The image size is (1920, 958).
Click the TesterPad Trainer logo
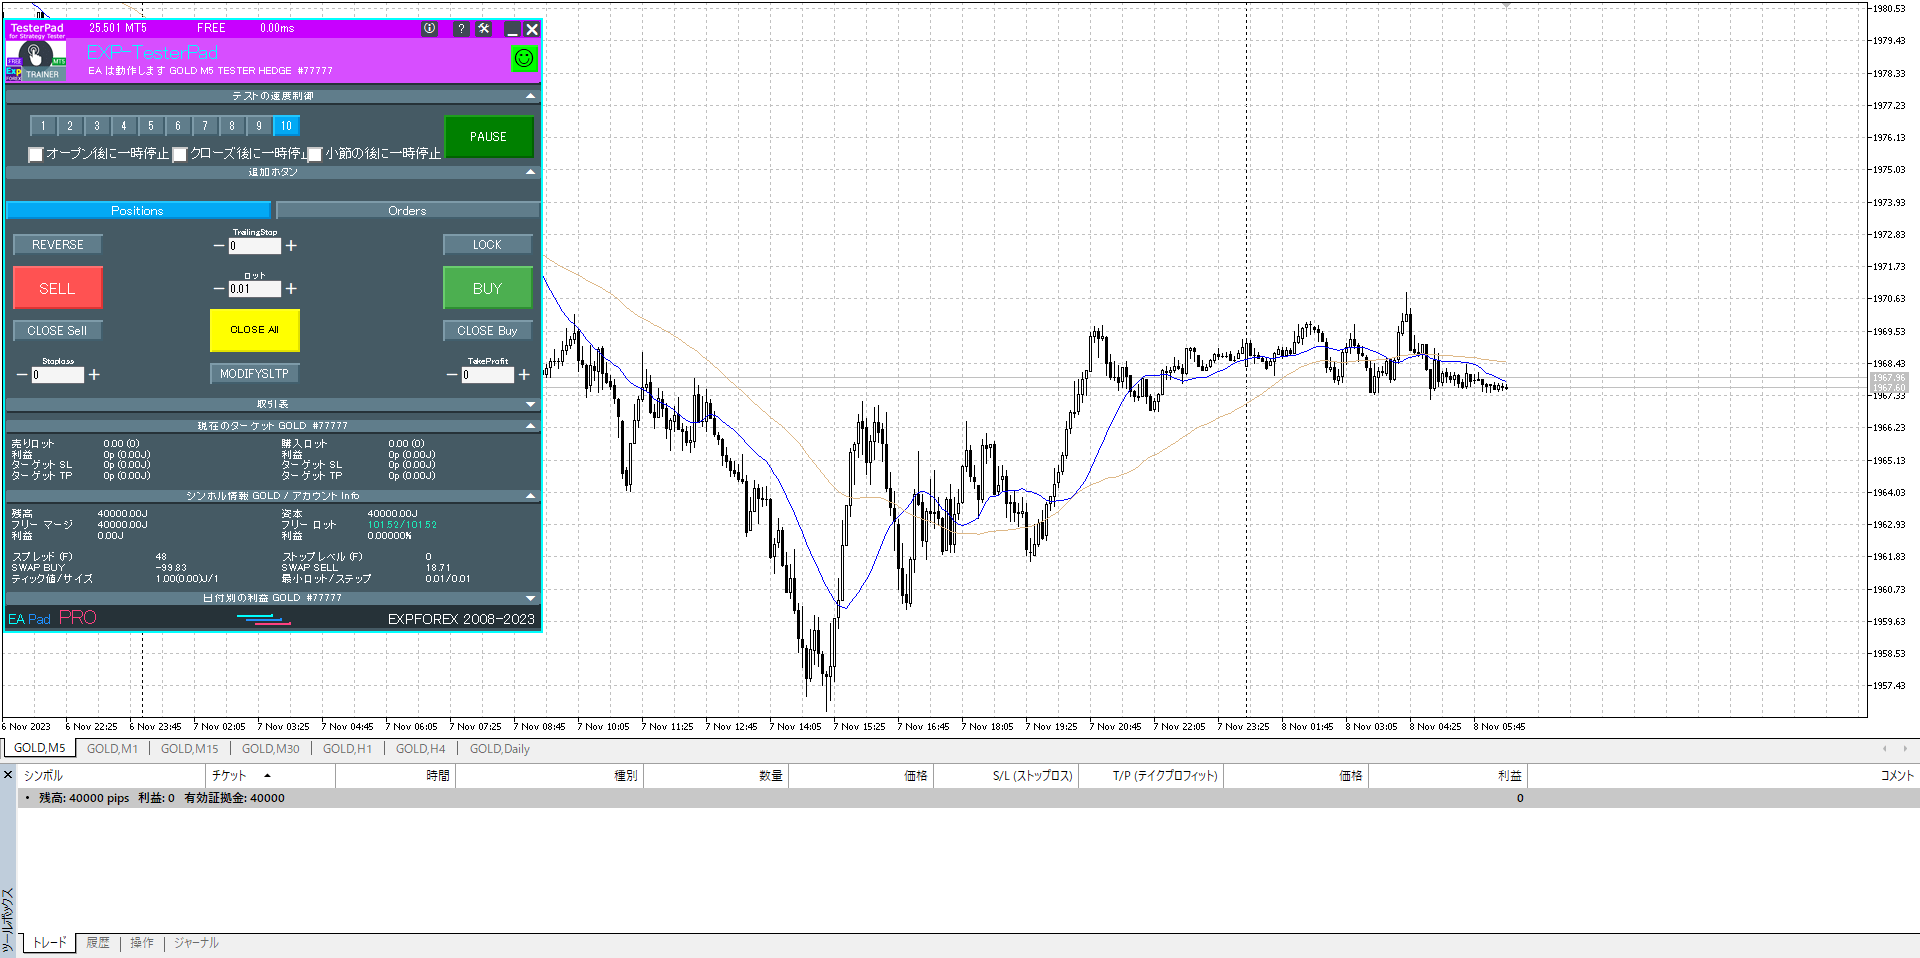36,59
